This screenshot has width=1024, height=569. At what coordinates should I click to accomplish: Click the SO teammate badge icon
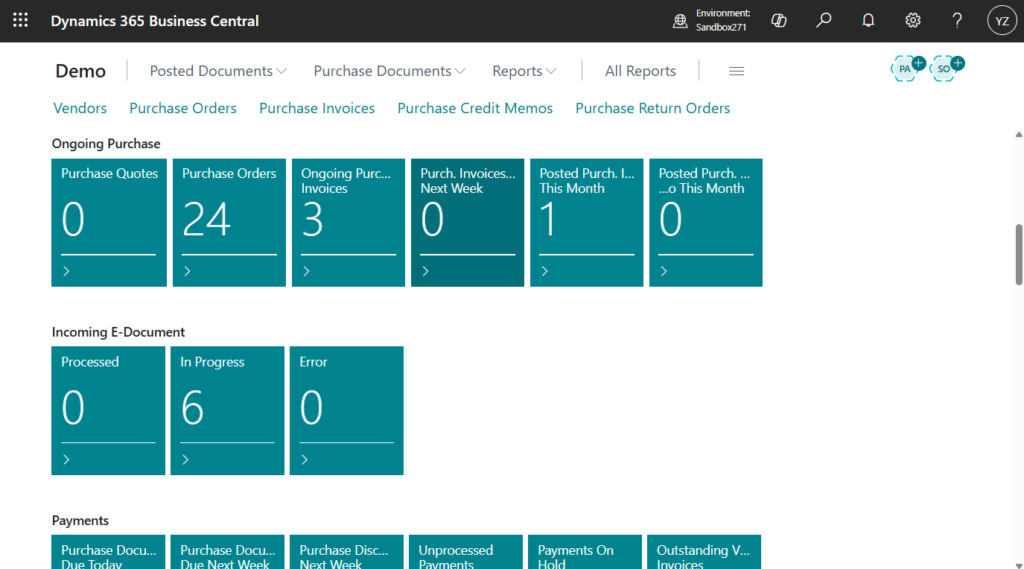tap(945, 68)
